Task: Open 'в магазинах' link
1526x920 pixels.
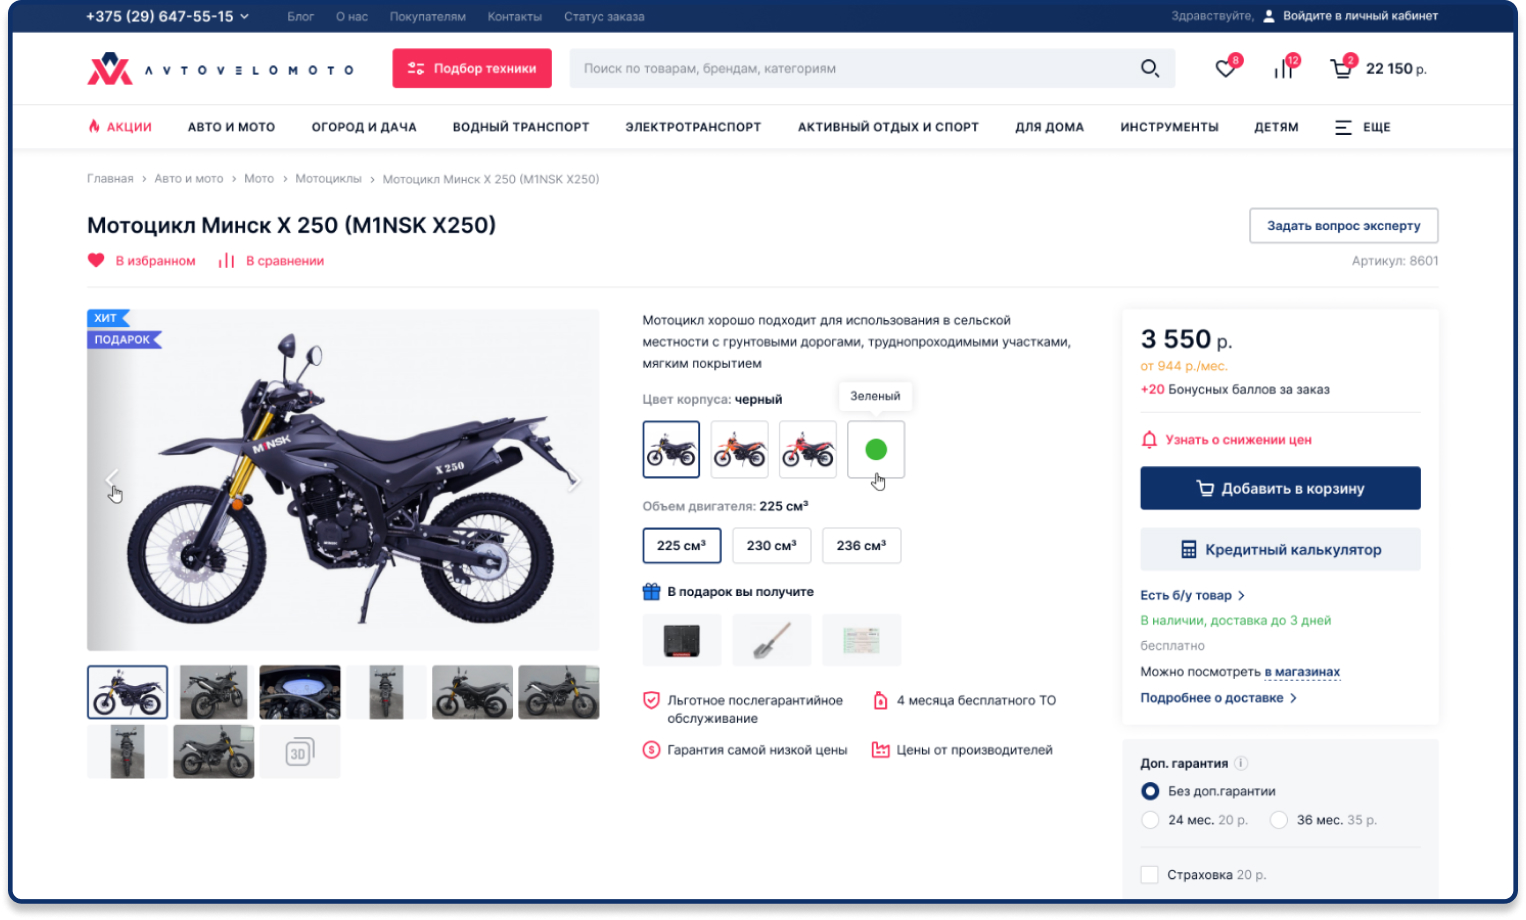Action: (x=1302, y=672)
